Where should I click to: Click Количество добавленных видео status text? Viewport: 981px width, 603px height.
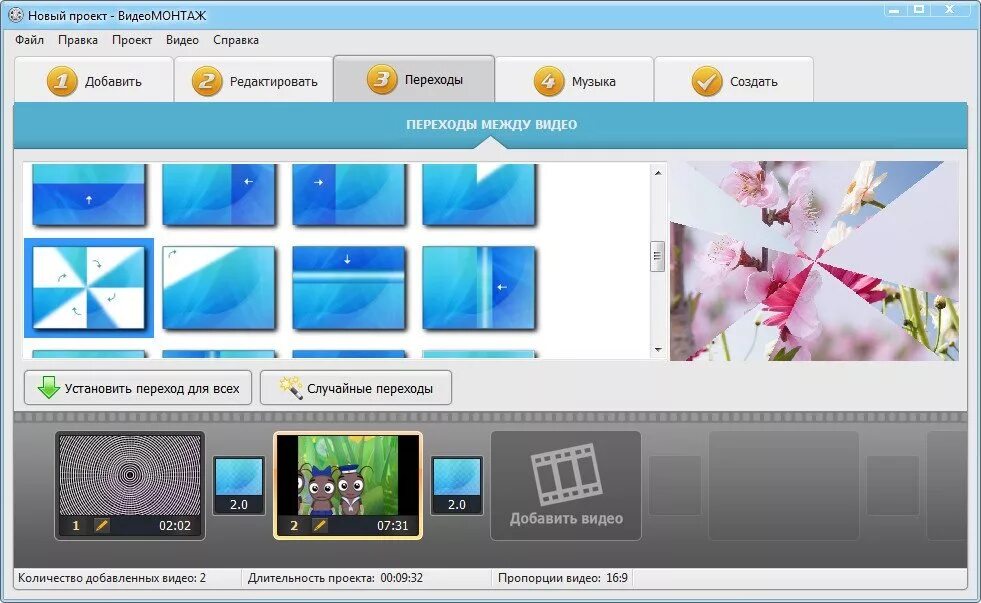[112, 578]
